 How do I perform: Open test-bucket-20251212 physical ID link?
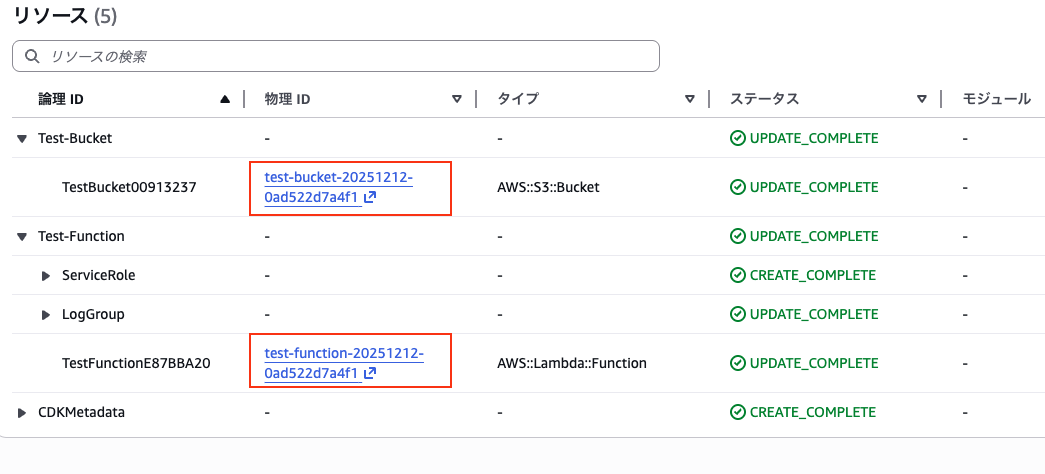click(x=338, y=177)
